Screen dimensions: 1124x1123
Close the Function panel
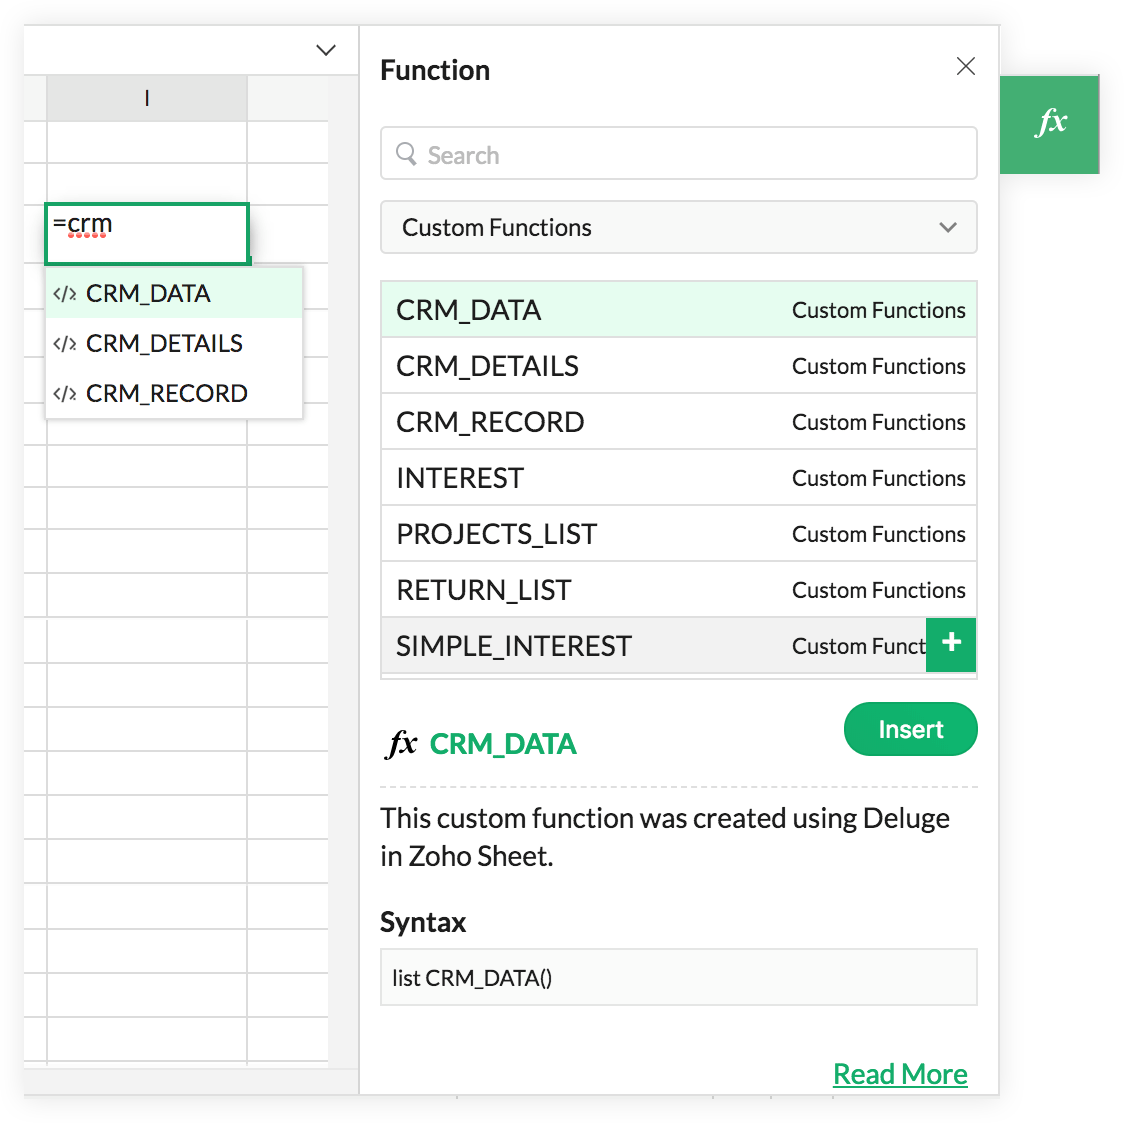point(966,67)
